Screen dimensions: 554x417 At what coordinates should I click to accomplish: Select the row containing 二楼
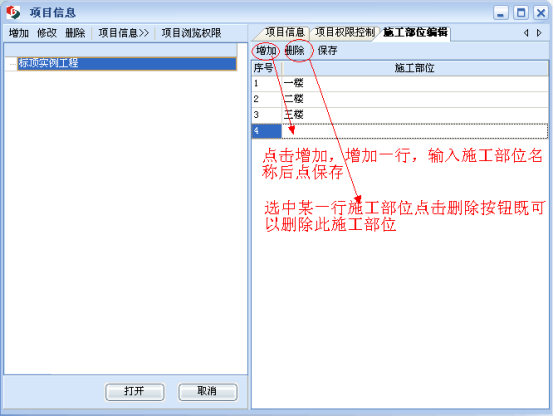tap(400, 99)
